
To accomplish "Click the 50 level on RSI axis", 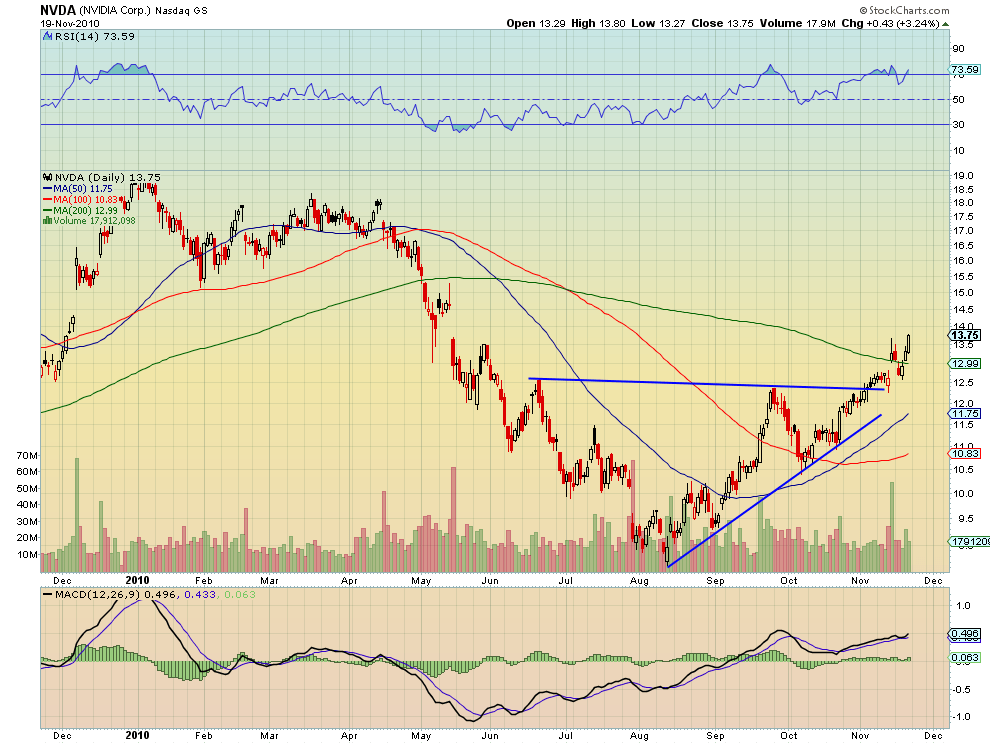I will tap(958, 100).
